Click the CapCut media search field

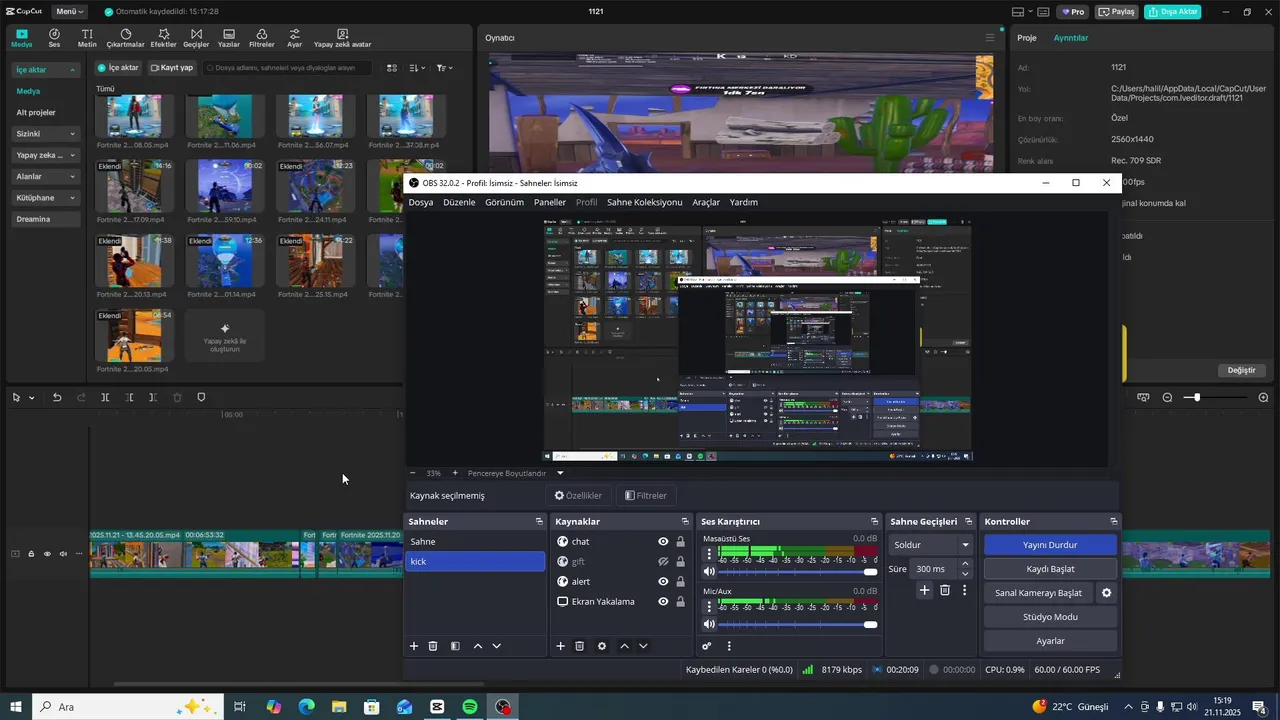pos(287,68)
